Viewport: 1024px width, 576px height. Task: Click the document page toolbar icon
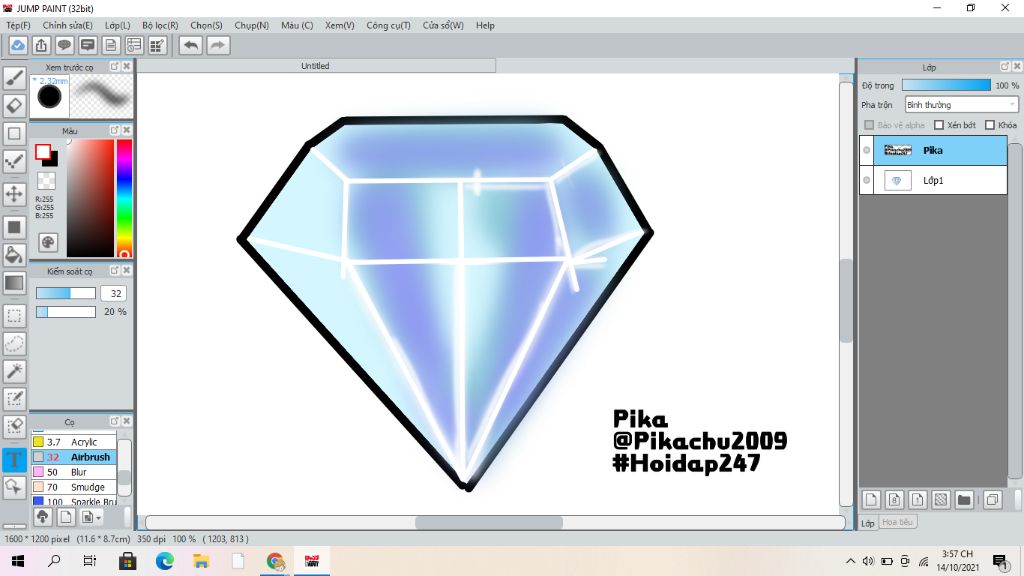tap(111, 45)
